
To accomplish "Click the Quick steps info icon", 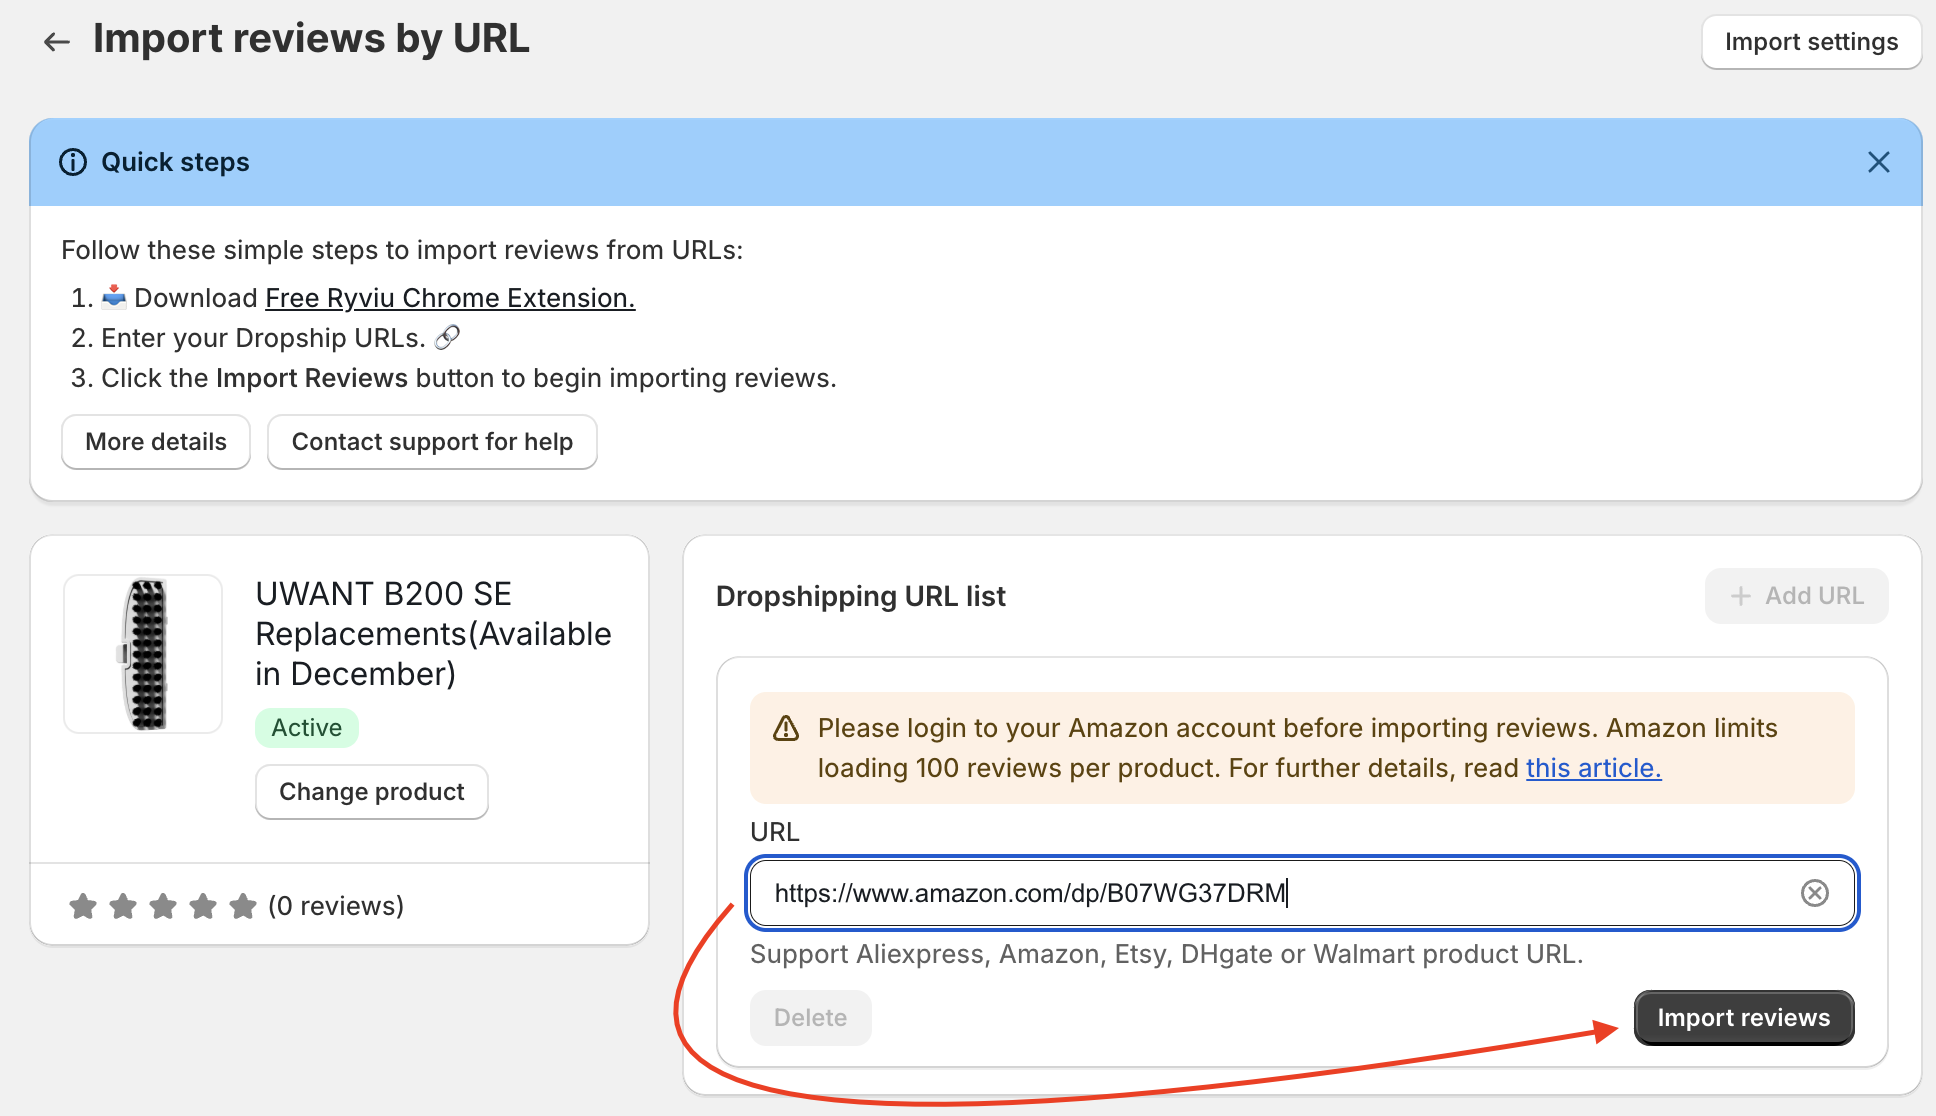I will click(73, 162).
